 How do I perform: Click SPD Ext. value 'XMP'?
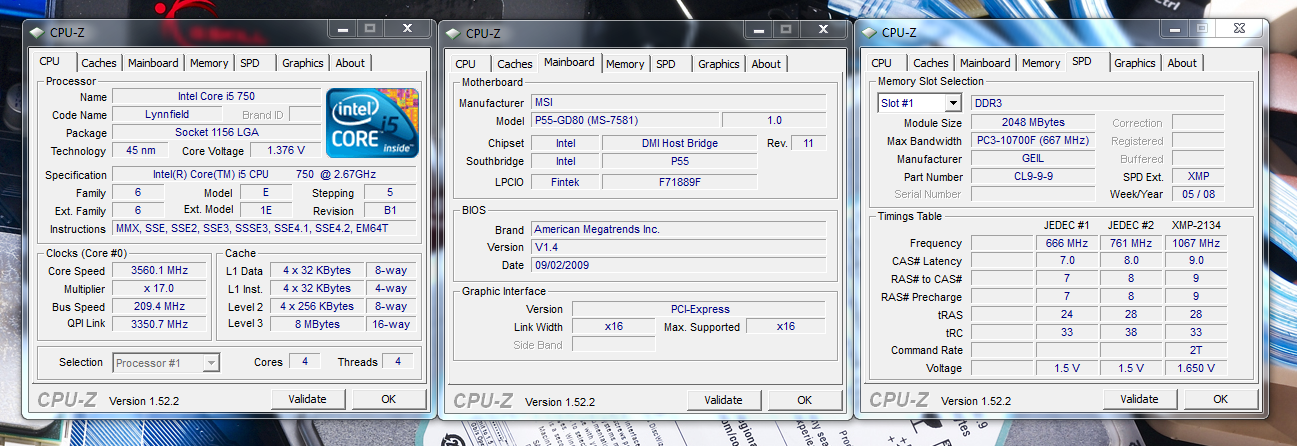coord(1198,177)
